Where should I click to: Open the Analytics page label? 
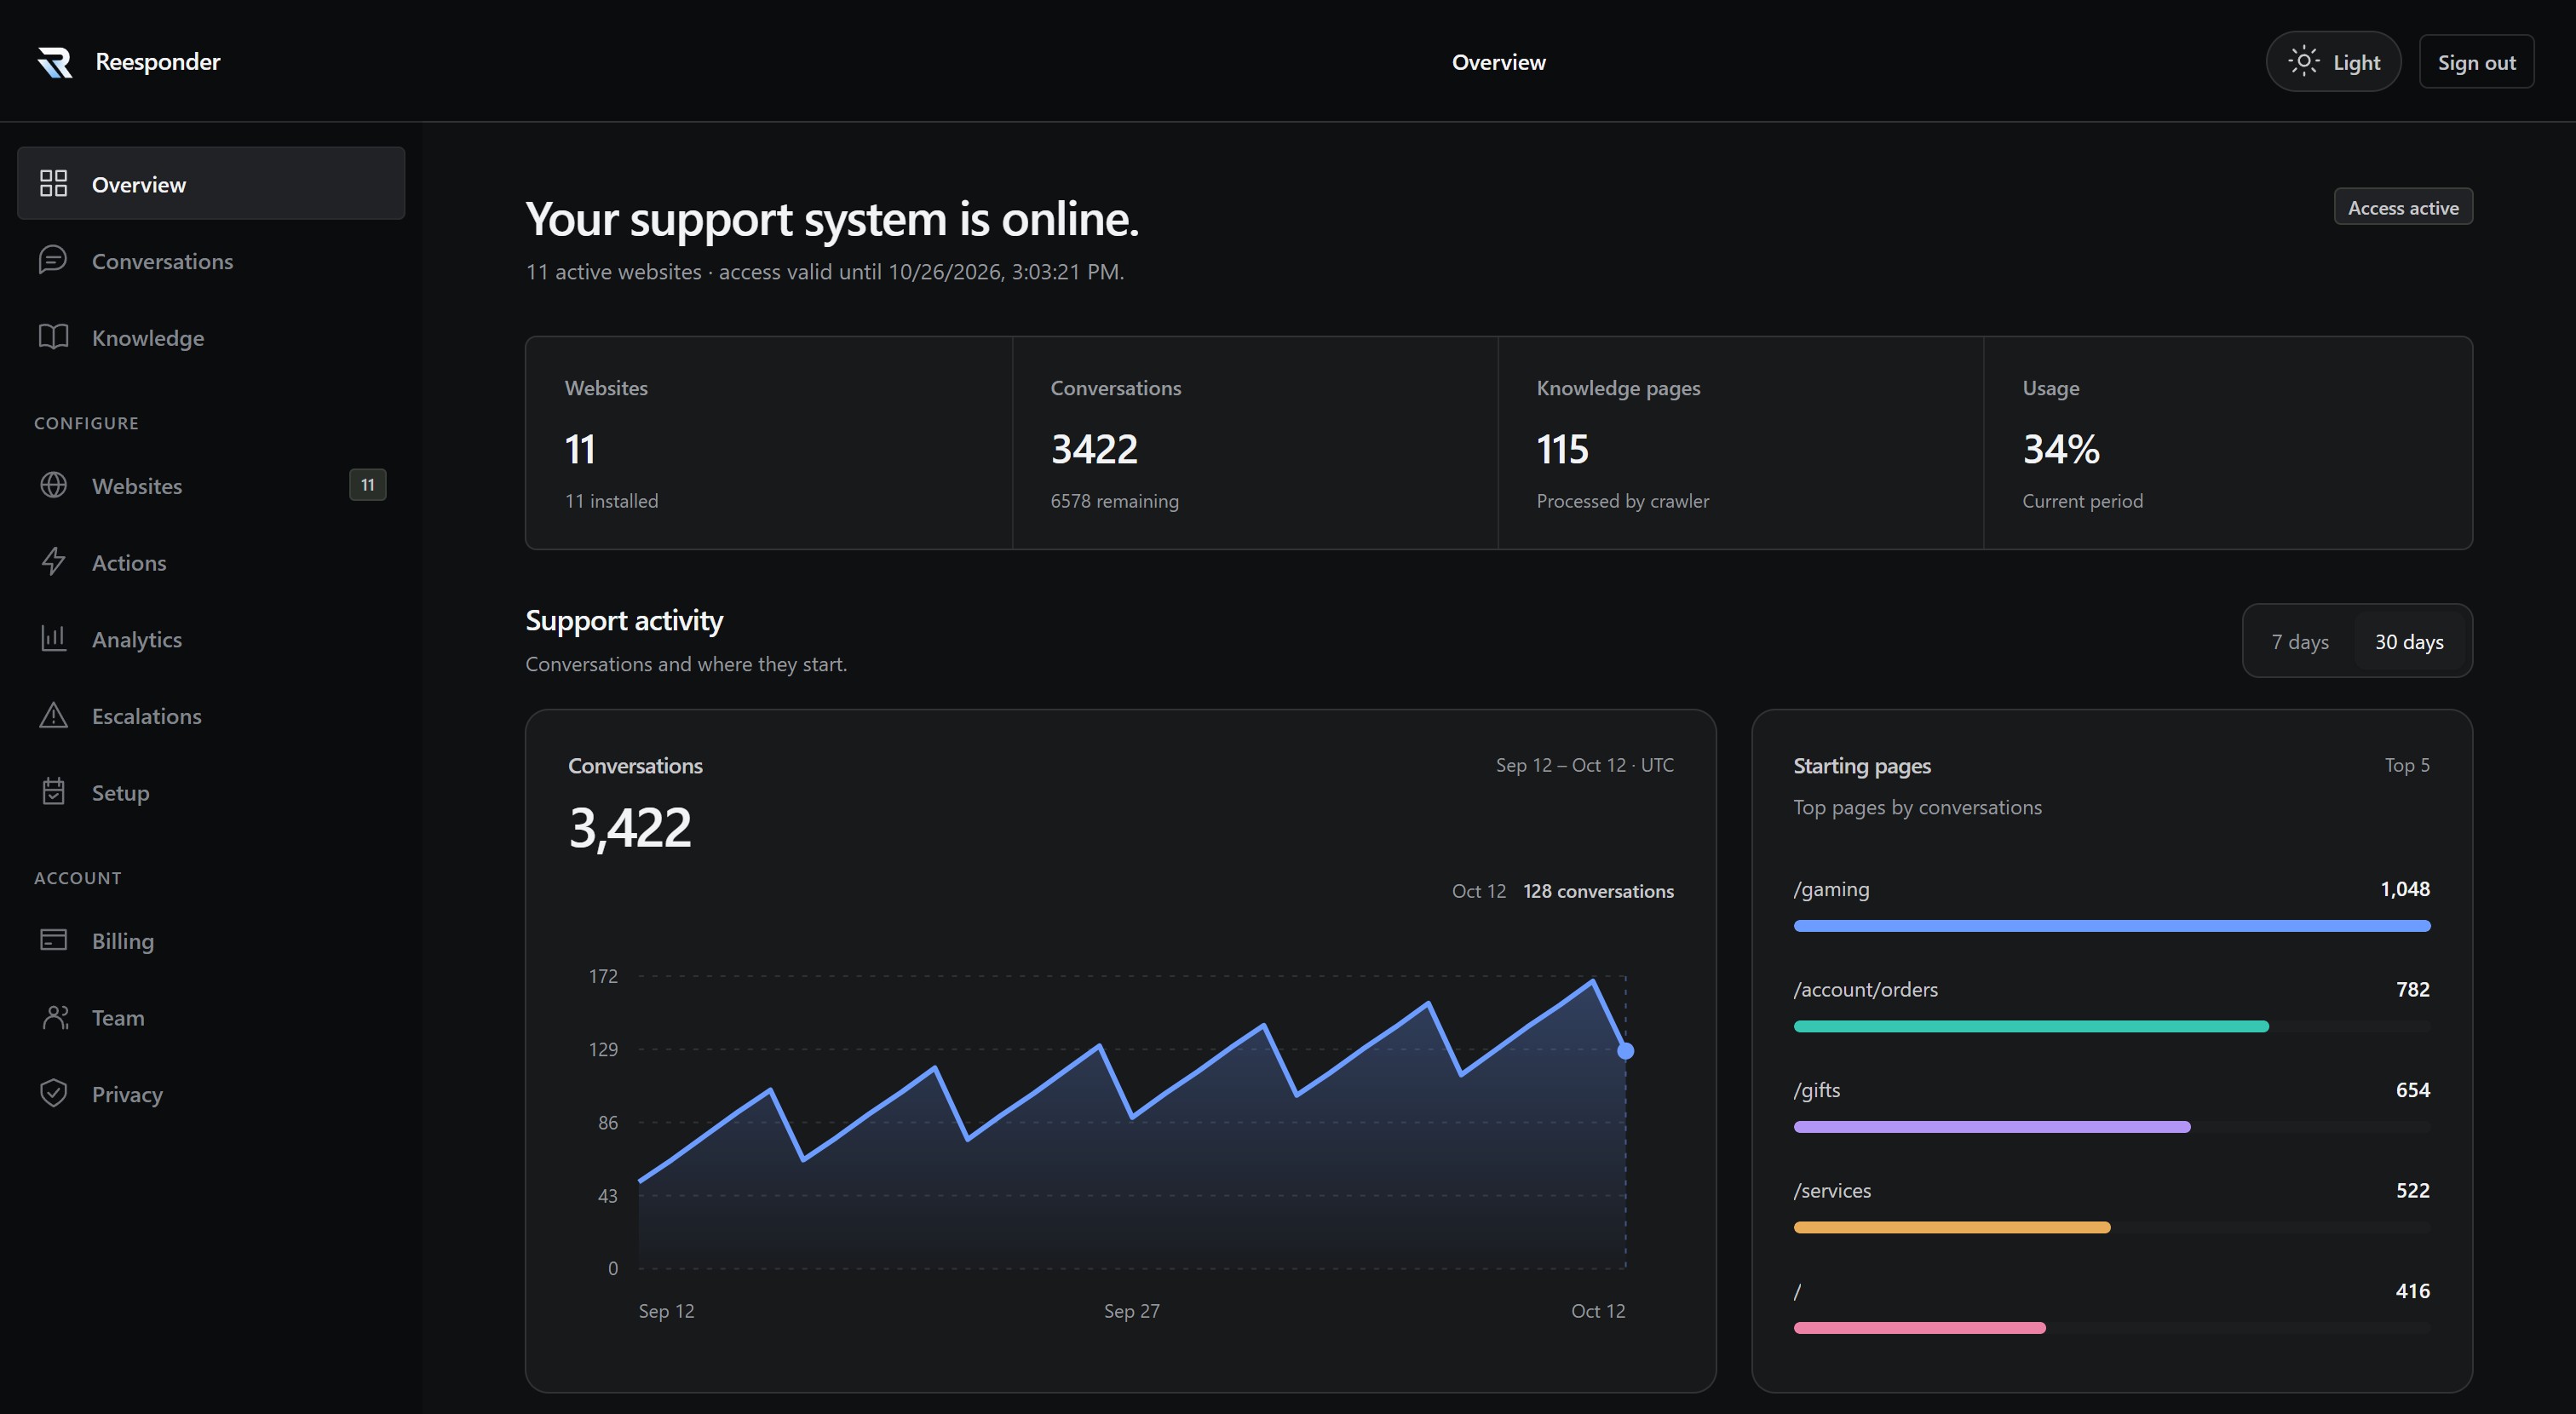pos(137,639)
